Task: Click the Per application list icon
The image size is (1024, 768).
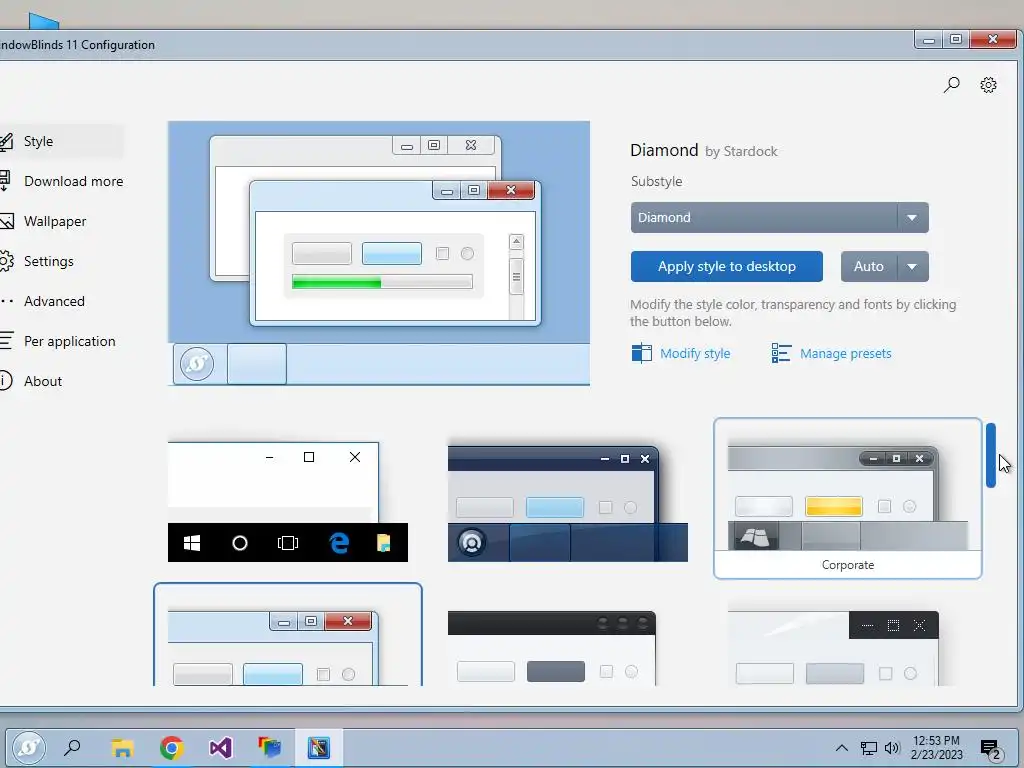Action: pyautogui.click(x=6, y=341)
